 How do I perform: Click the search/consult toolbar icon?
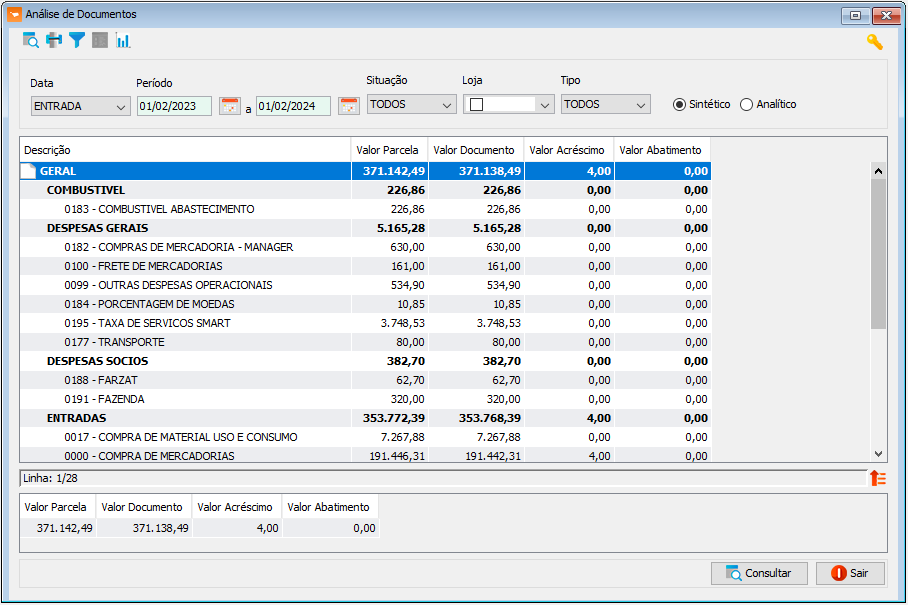click(x=31, y=41)
